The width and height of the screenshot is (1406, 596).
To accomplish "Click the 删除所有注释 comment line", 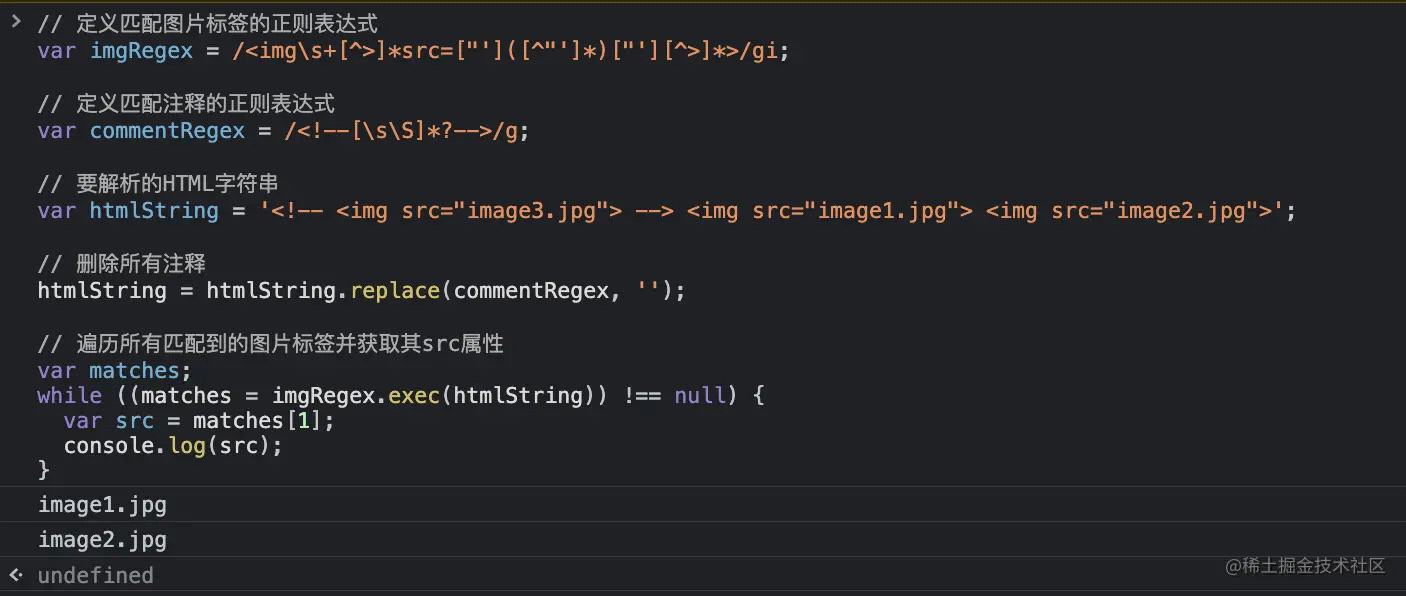I will point(120,263).
